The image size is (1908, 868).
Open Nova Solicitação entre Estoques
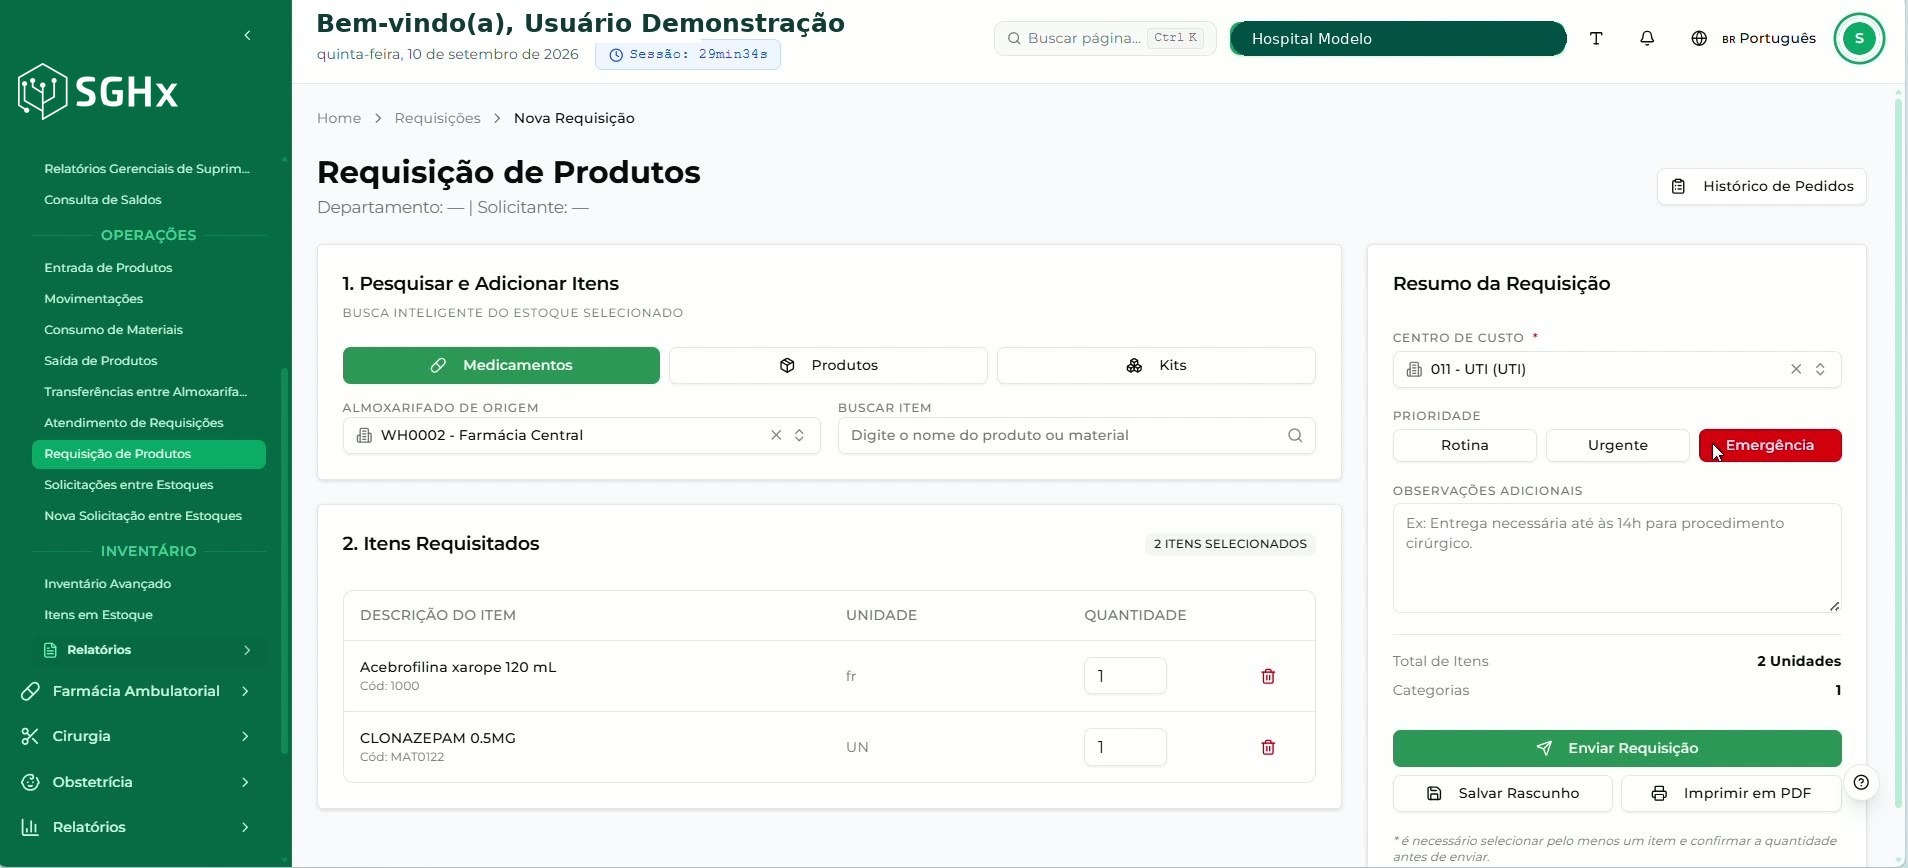143,516
